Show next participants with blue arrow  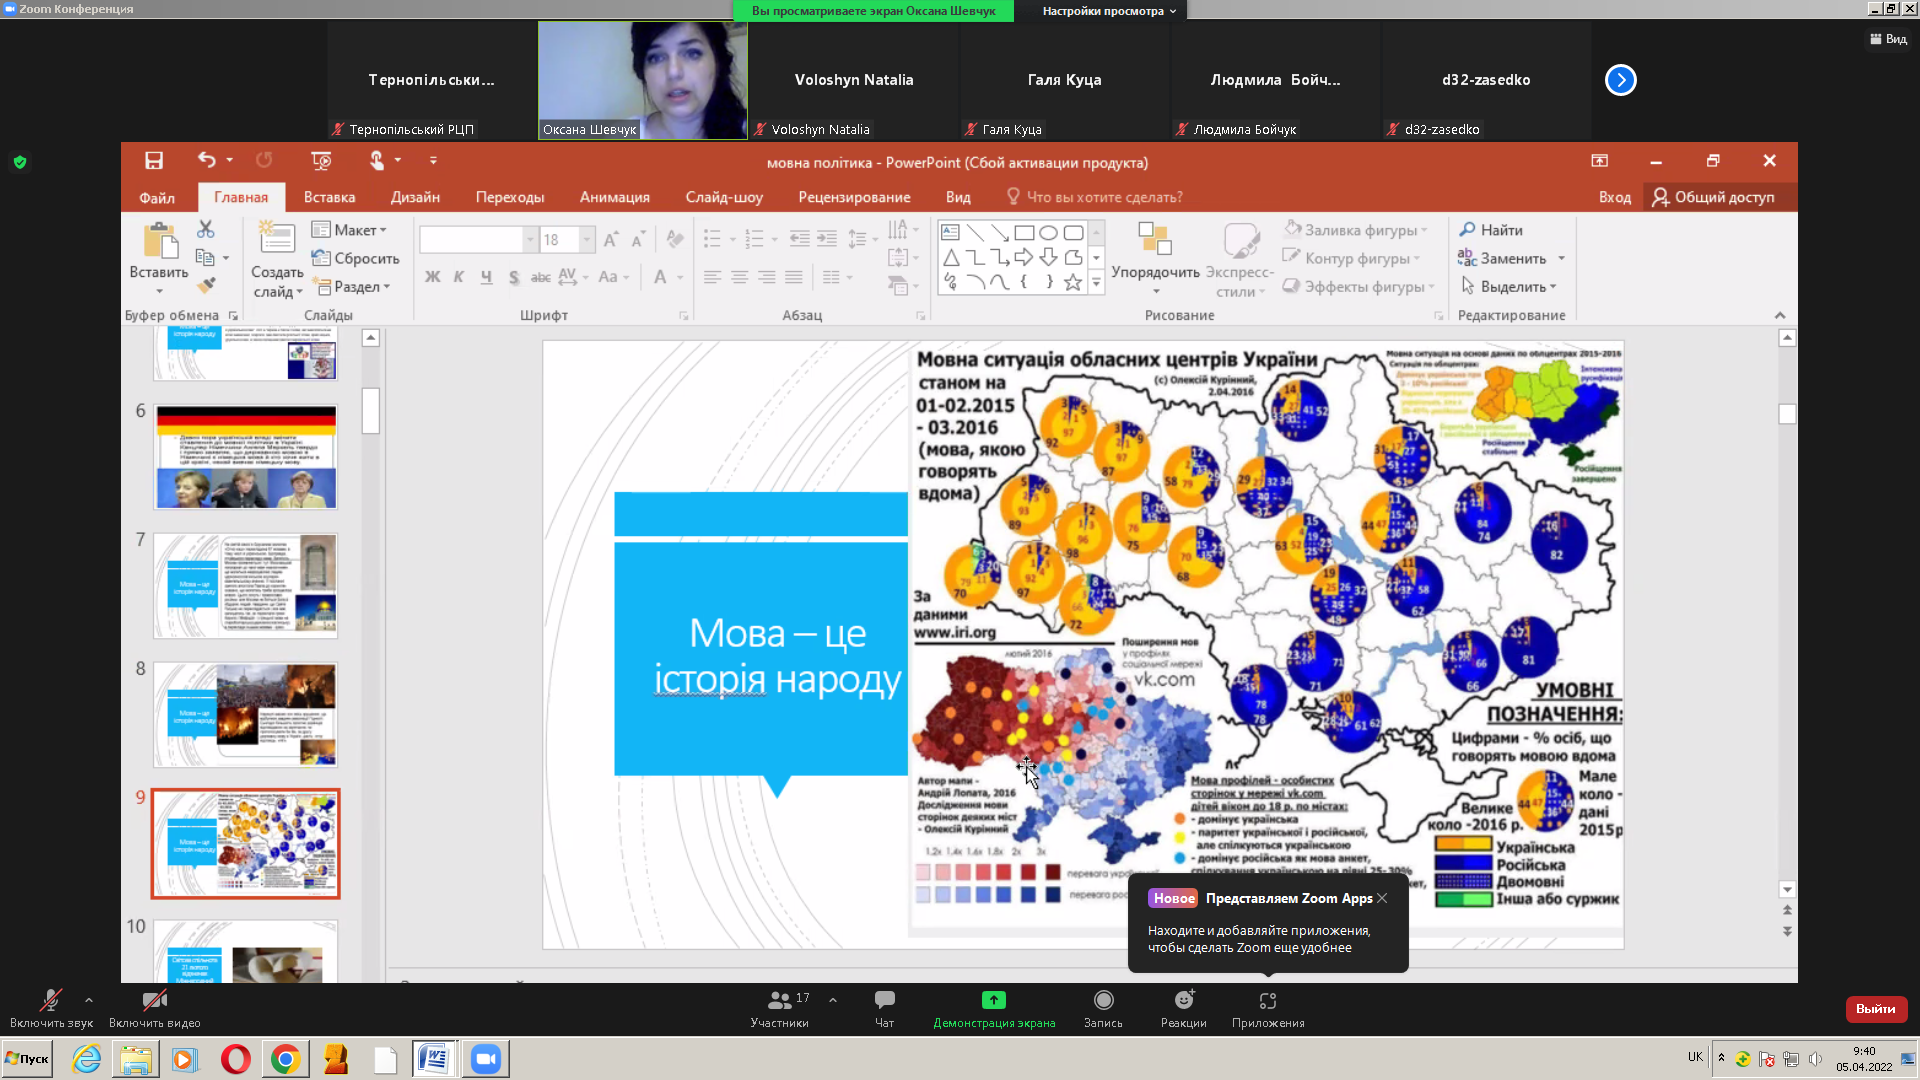click(x=1620, y=80)
